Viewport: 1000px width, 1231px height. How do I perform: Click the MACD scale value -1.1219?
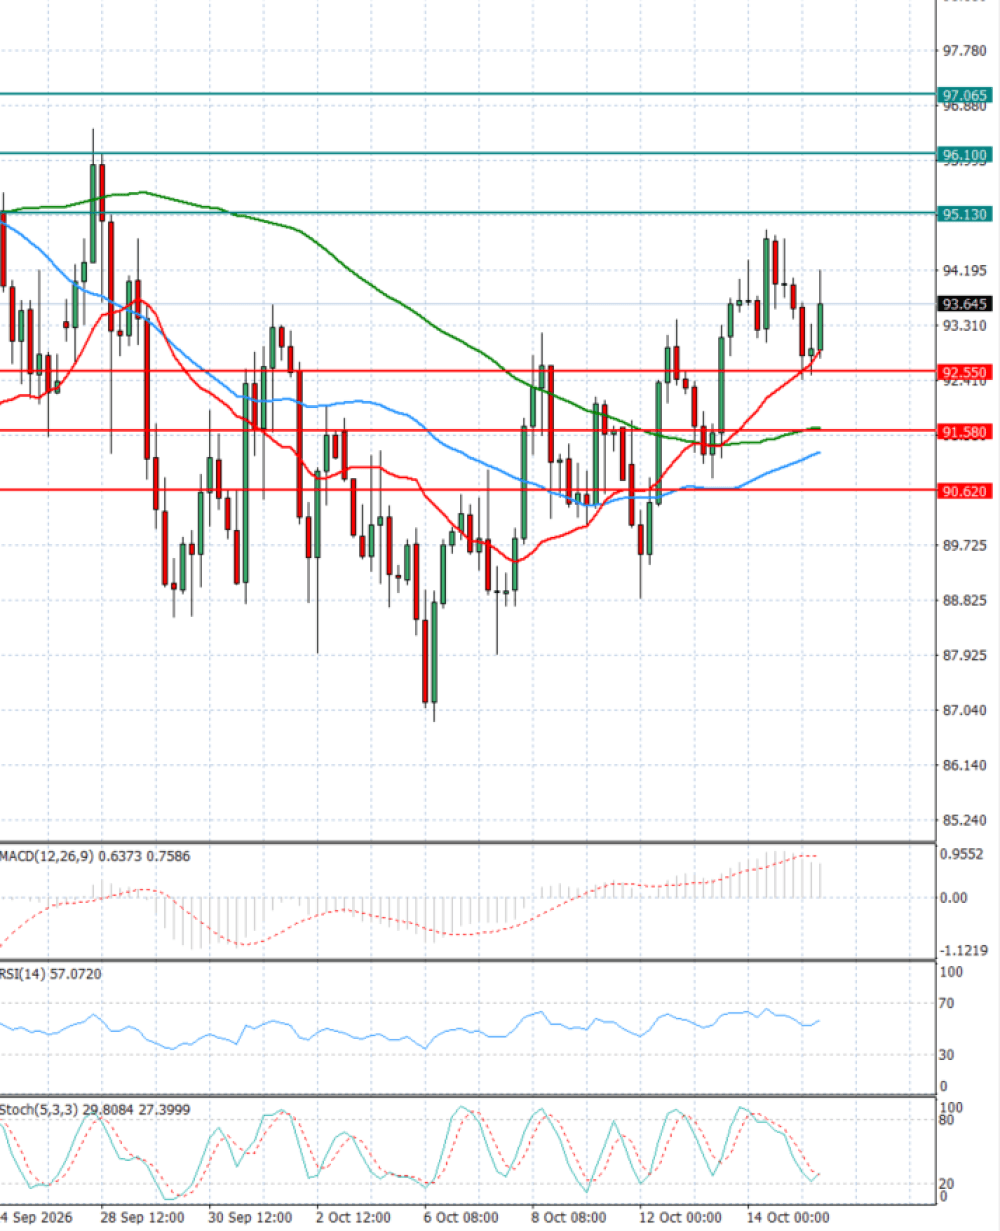964,950
